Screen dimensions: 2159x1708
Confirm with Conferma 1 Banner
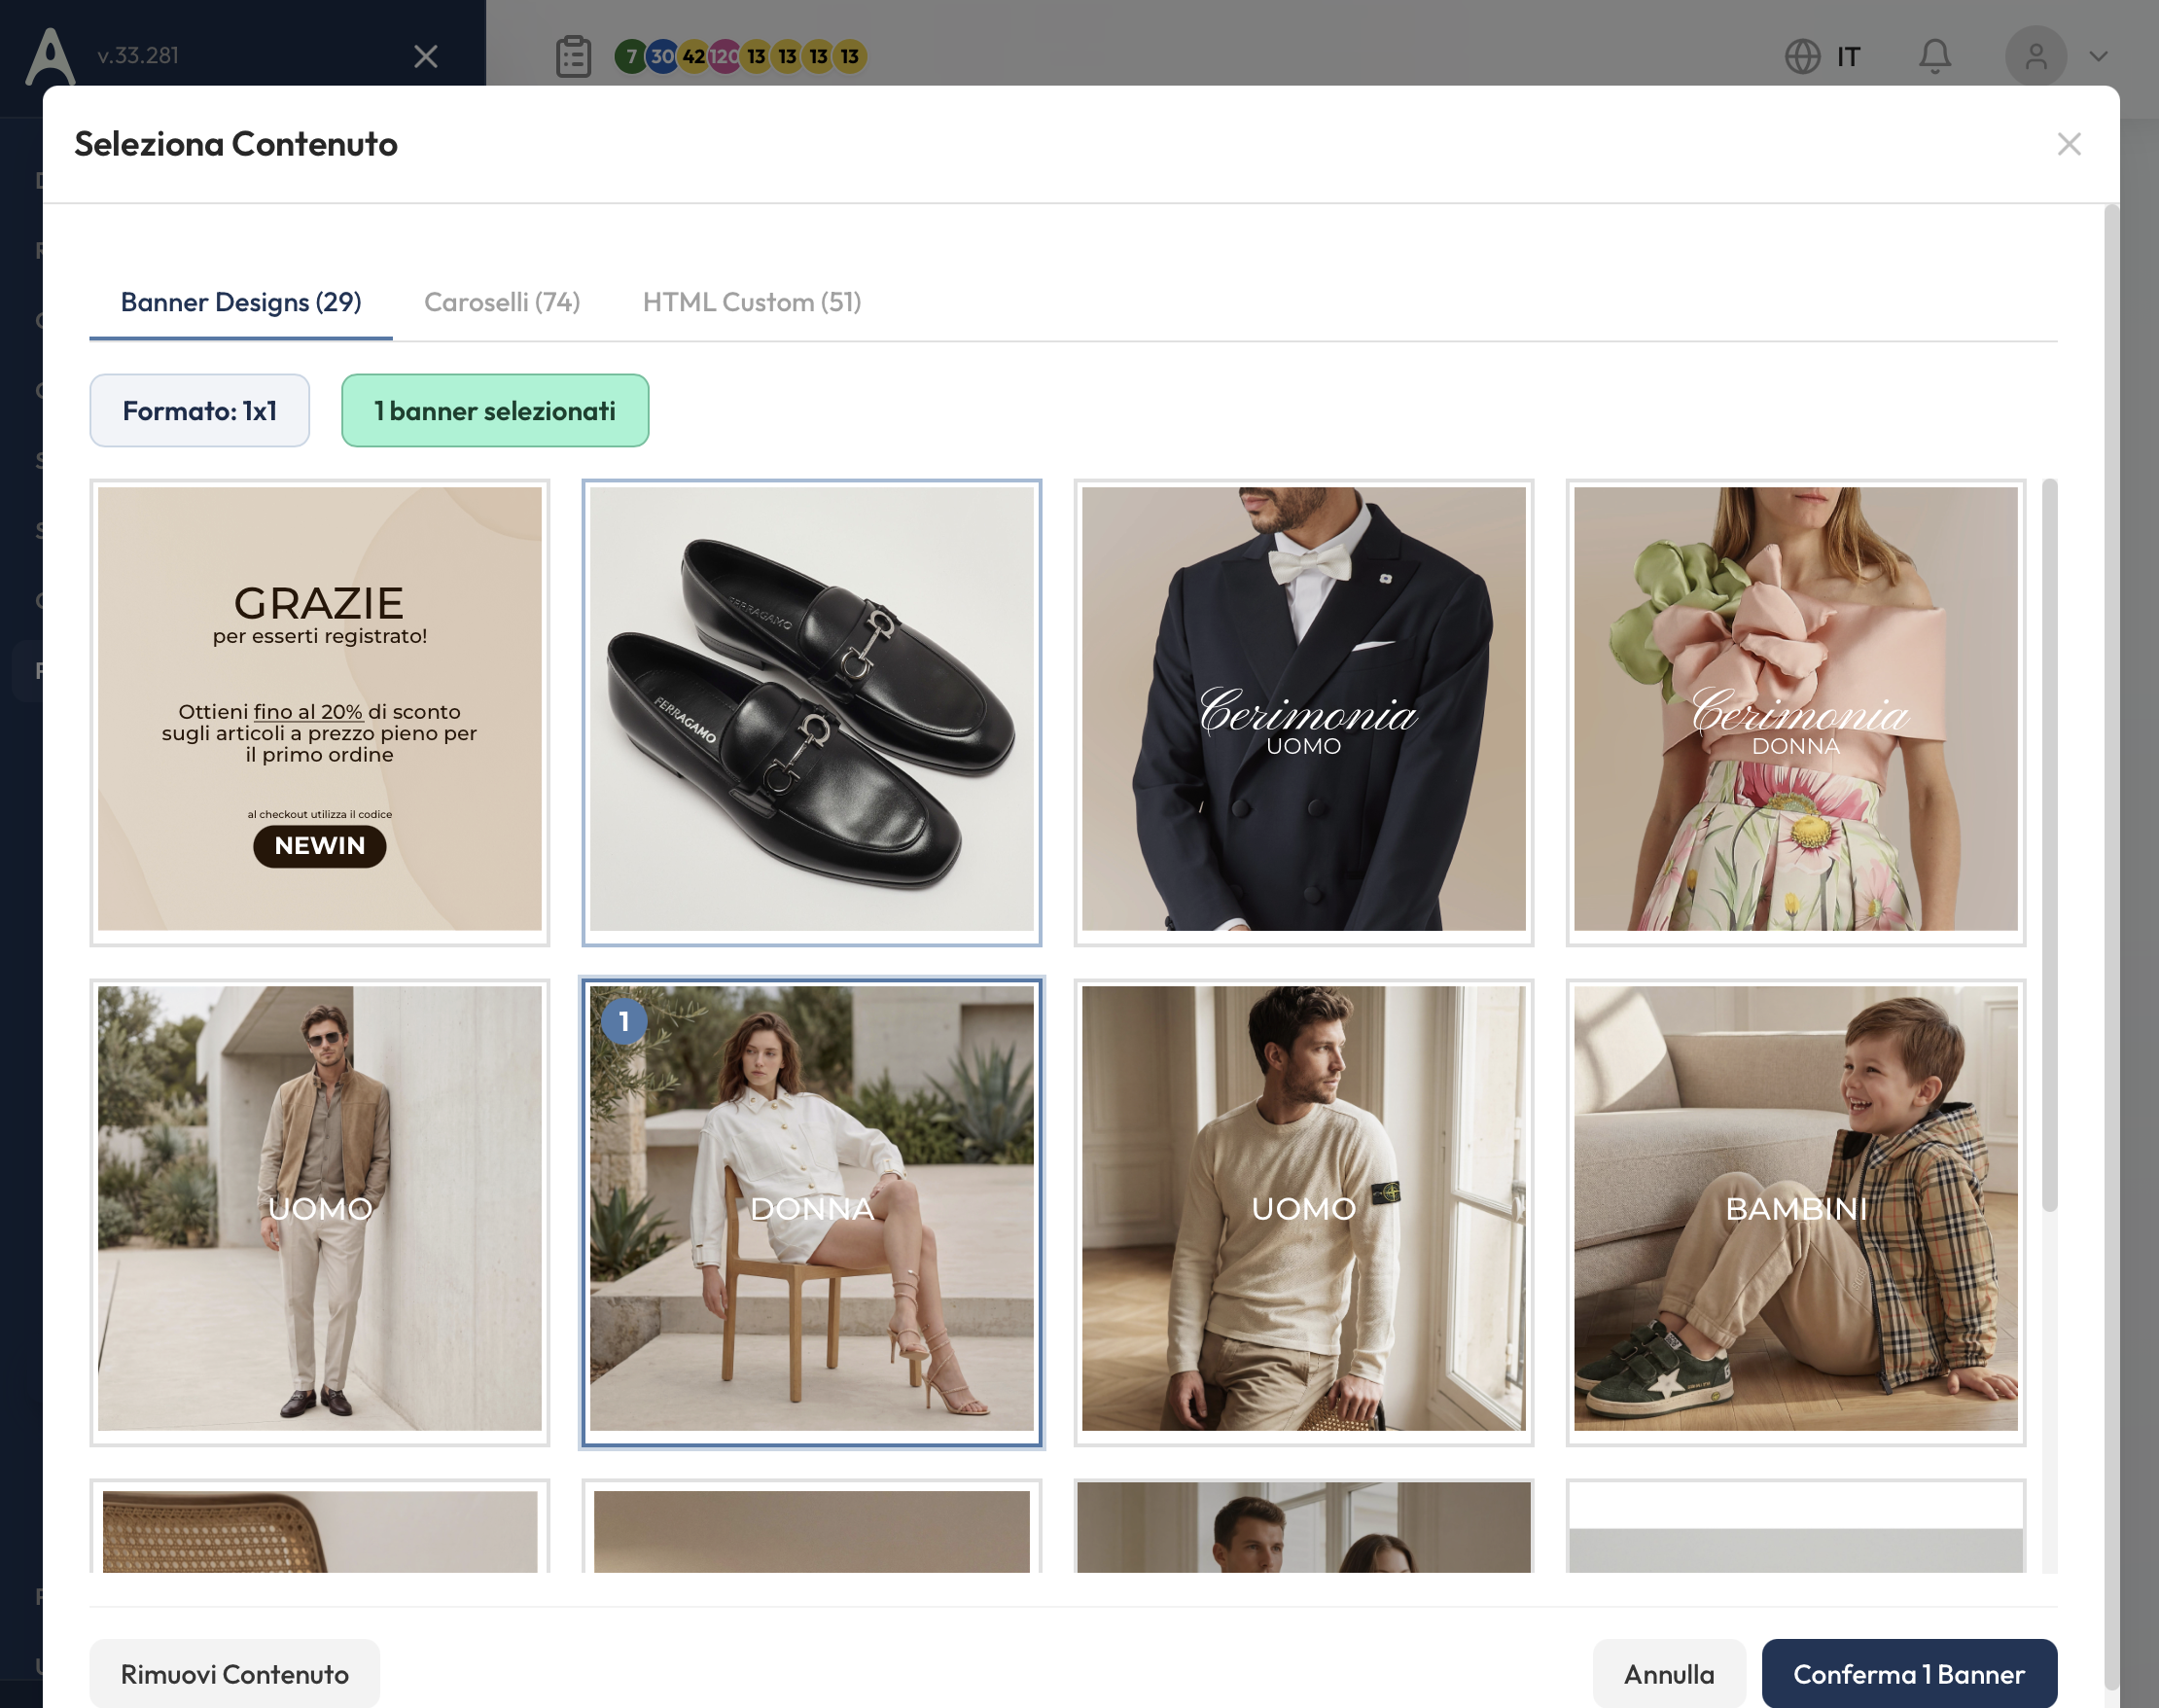click(x=1909, y=1674)
